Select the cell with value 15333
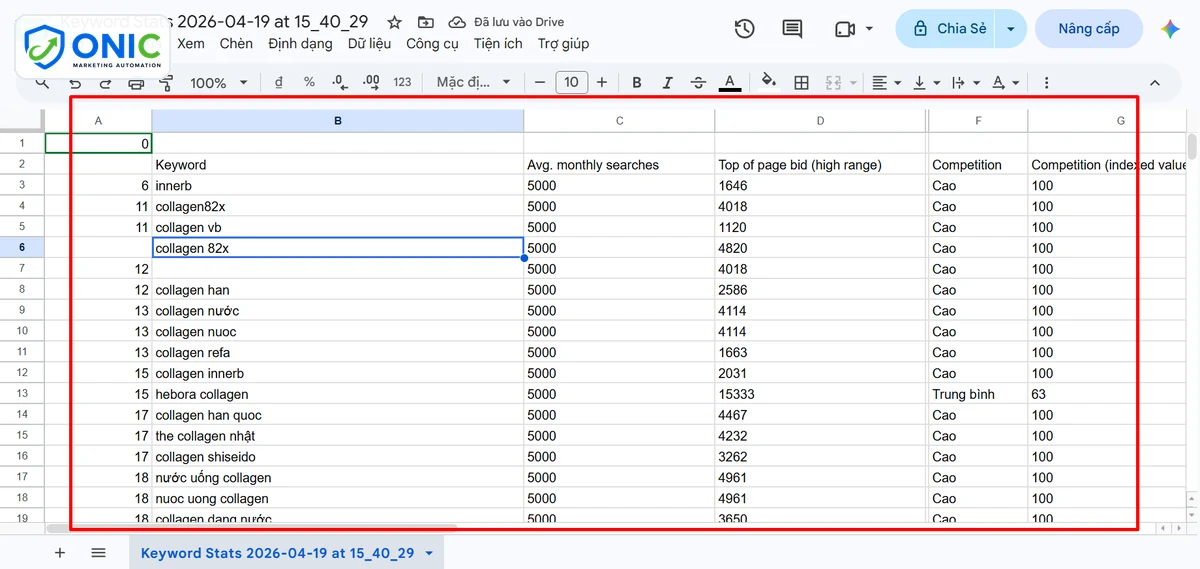Image resolution: width=1200 pixels, height=569 pixels. 821,394
